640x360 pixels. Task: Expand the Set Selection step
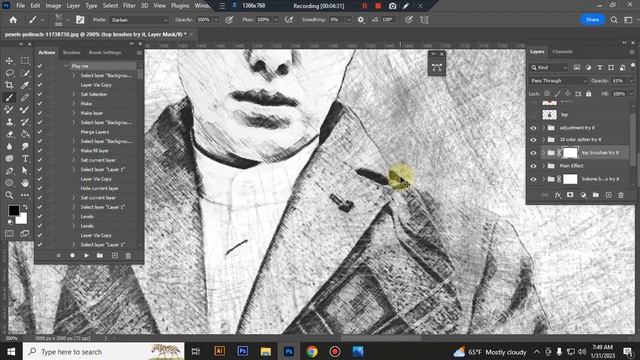click(74, 94)
